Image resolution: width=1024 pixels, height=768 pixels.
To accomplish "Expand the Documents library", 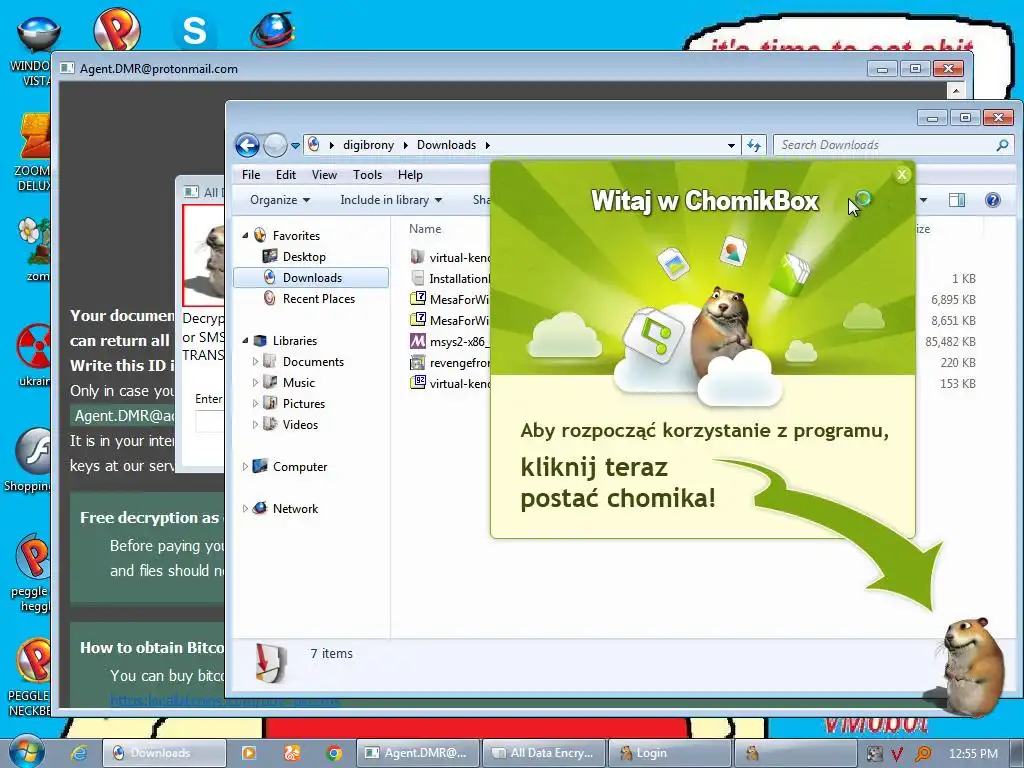I will tap(255, 361).
